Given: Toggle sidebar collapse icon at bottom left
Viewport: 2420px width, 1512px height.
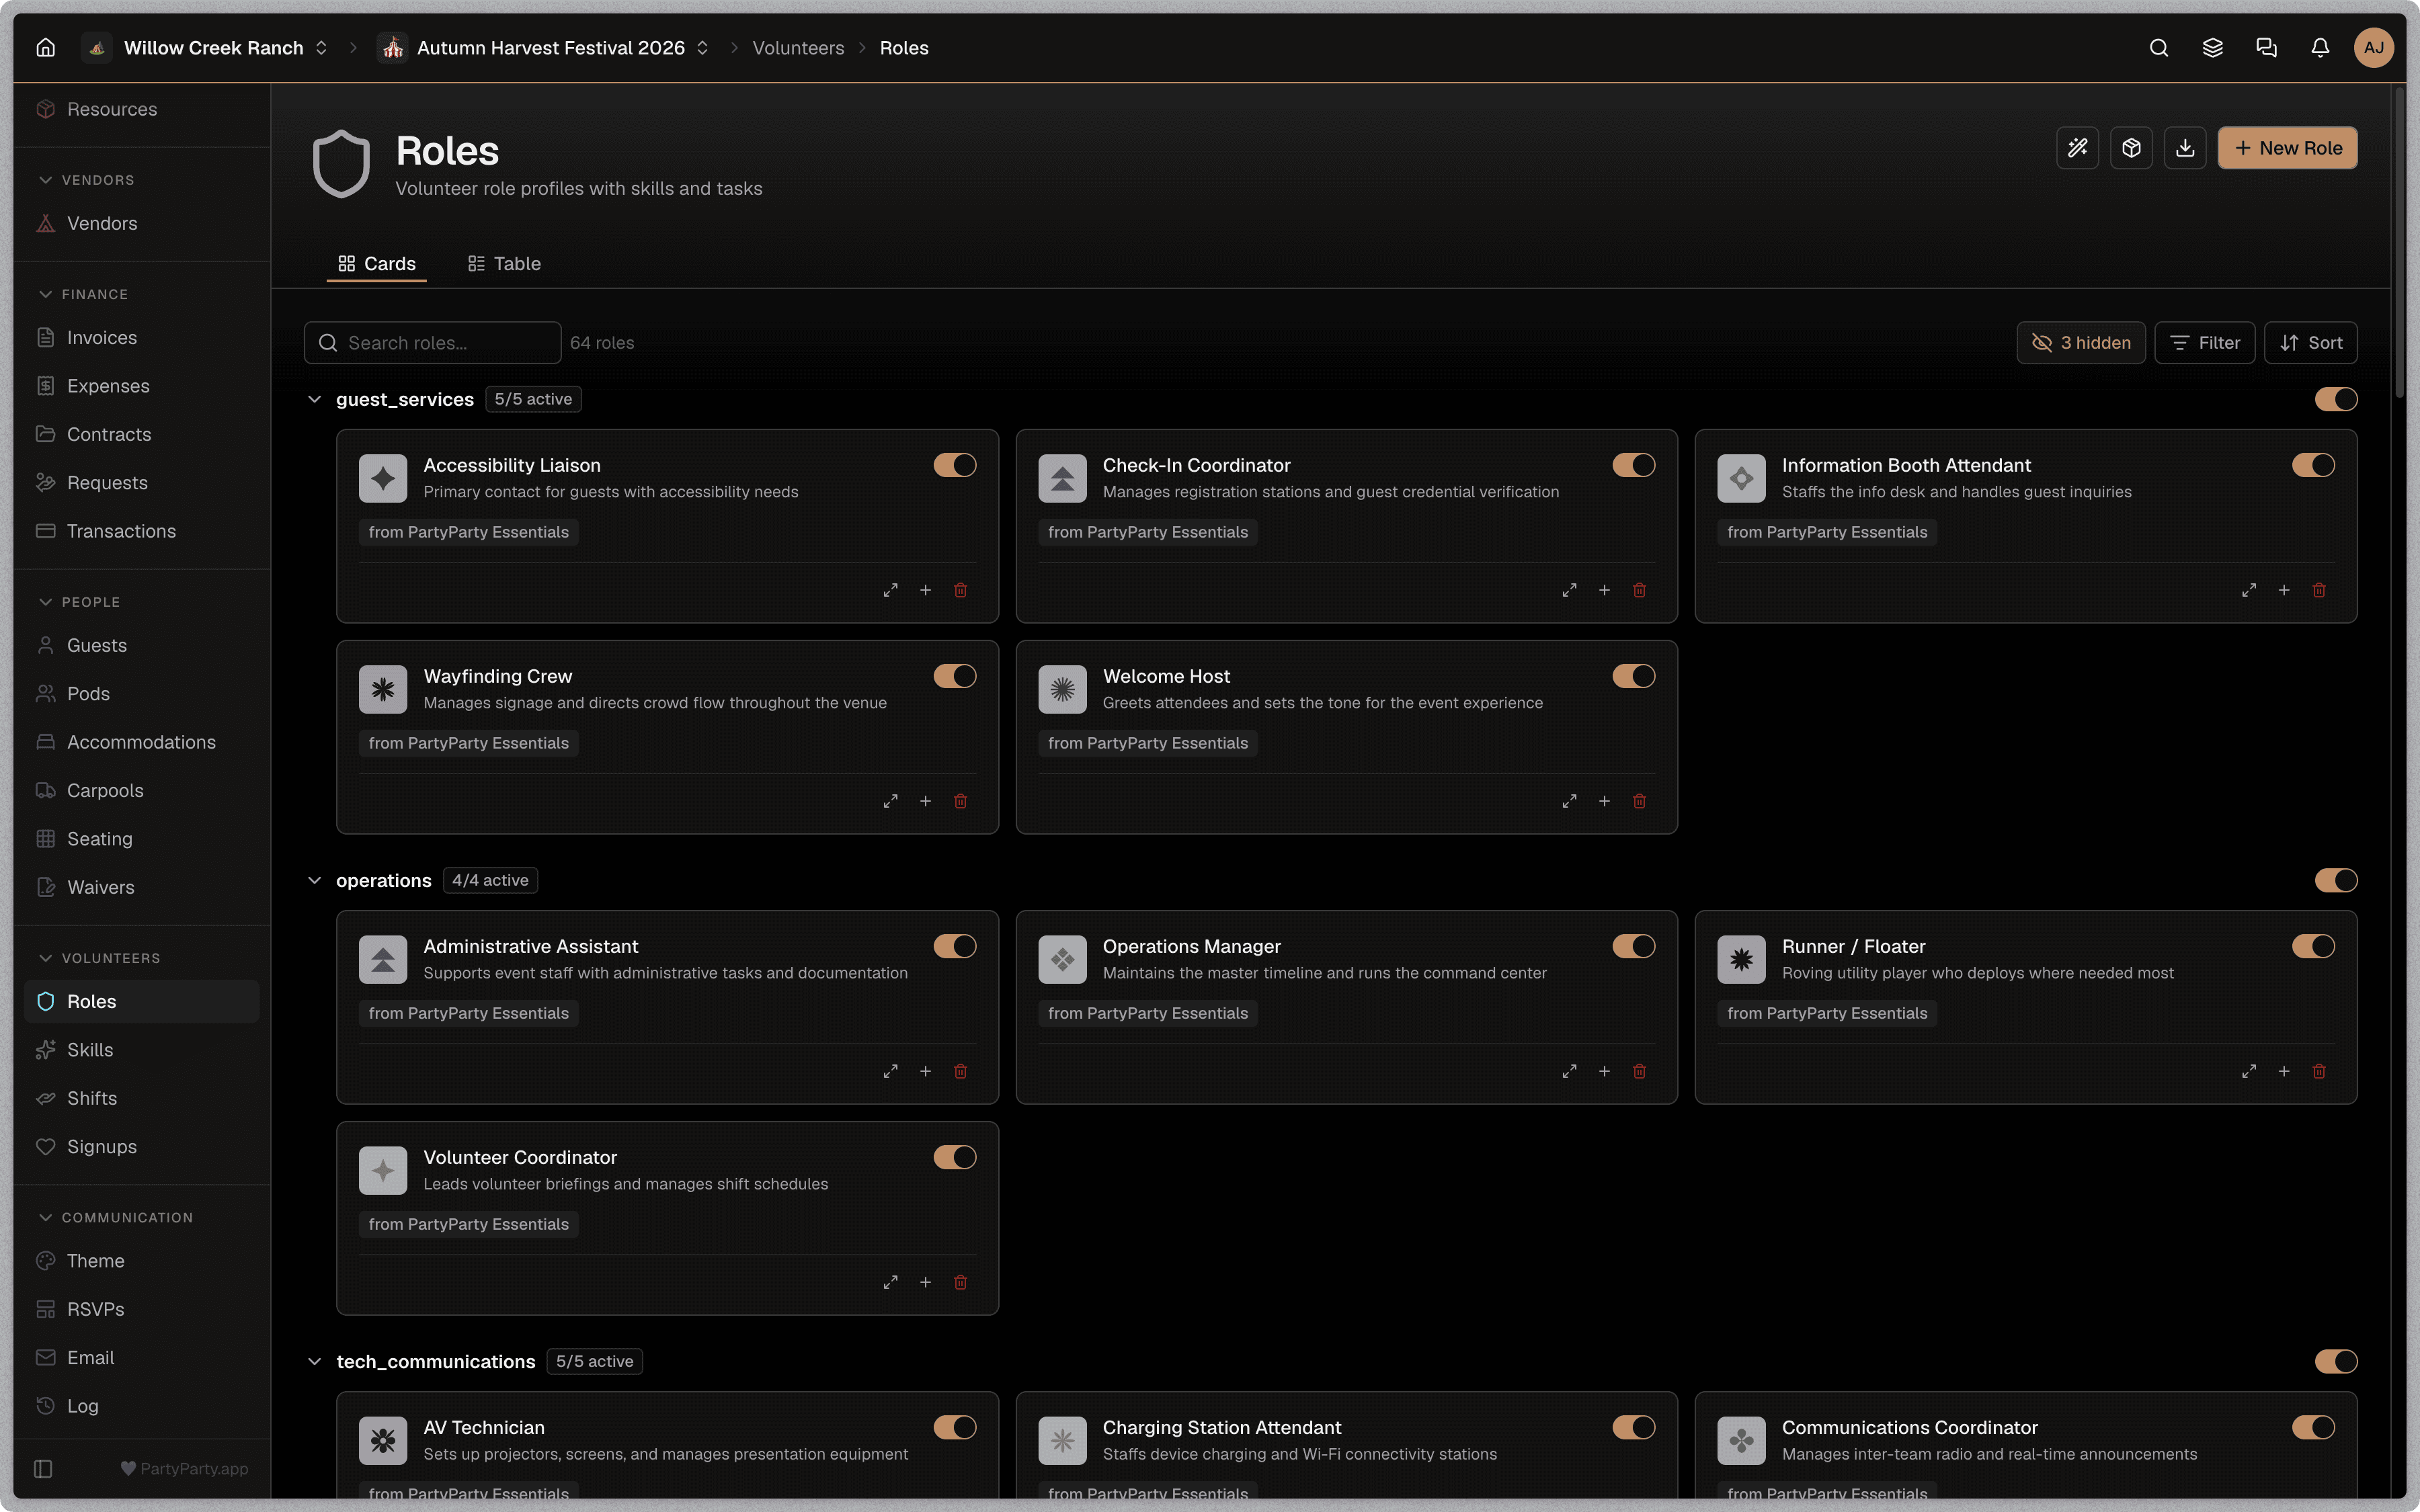Looking at the screenshot, I should click(43, 1468).
